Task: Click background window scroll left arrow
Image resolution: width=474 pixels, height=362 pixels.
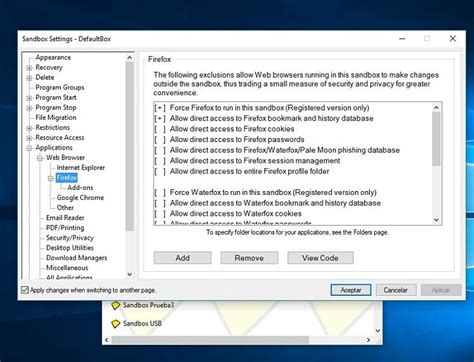Action: pos(107,340)
